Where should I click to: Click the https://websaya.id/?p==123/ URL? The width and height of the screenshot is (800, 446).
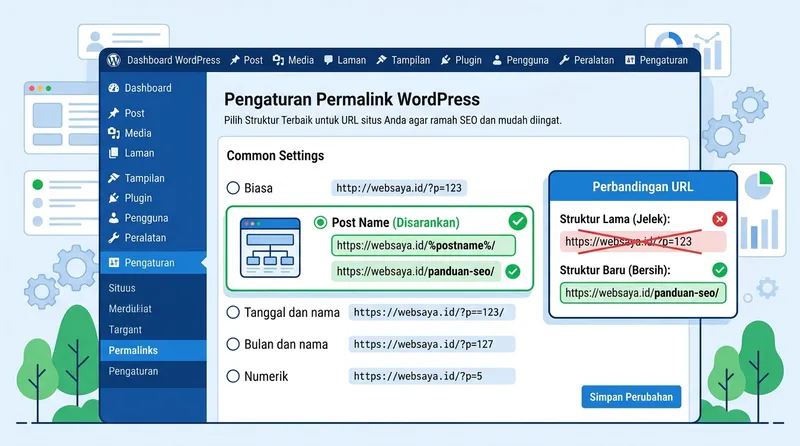pos(432,312)
